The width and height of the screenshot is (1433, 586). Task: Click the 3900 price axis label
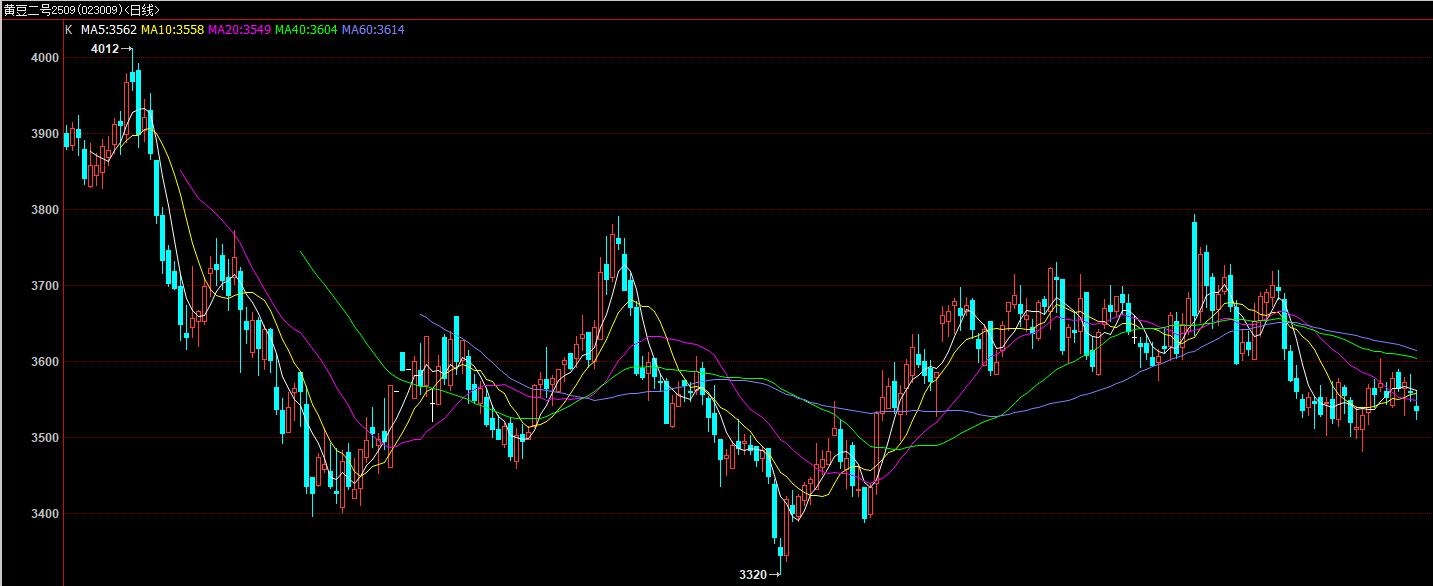tap(45, 134)
